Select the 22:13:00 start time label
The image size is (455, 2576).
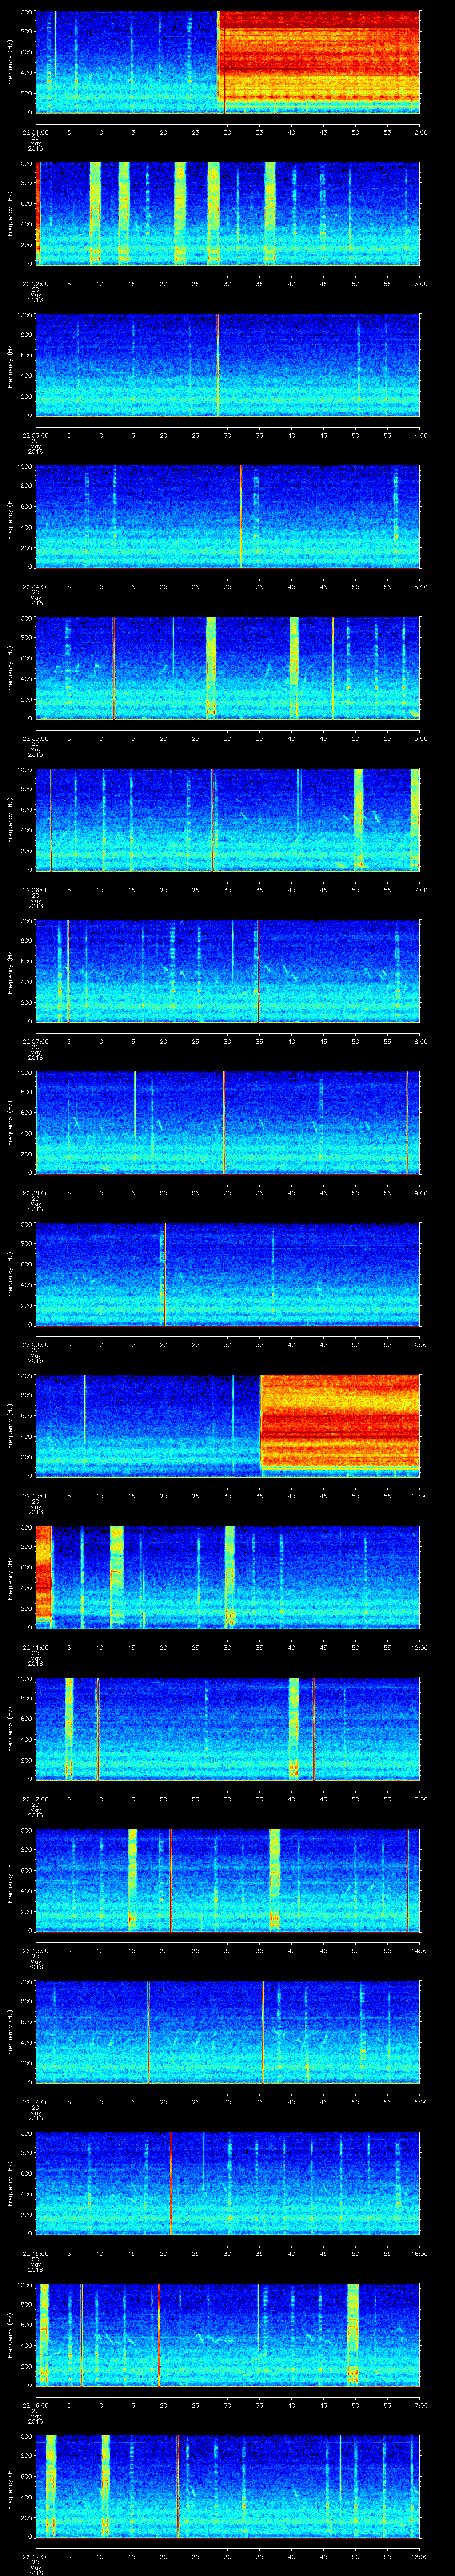[x=35, y=1950]
